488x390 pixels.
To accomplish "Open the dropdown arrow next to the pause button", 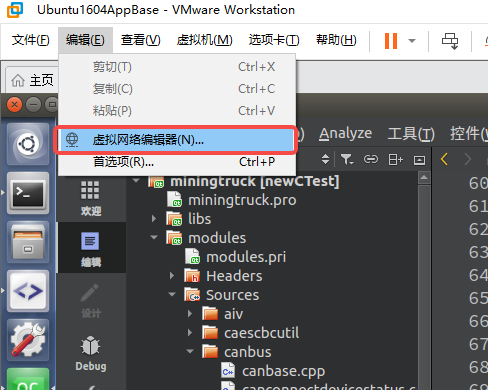I will coord(412,41).
